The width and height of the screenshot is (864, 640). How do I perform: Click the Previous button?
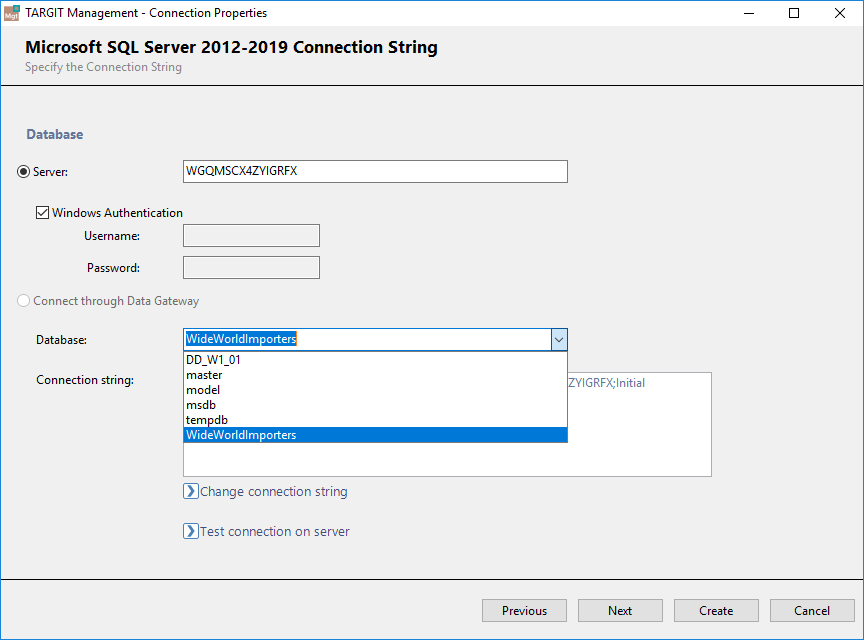pos(524,611)
